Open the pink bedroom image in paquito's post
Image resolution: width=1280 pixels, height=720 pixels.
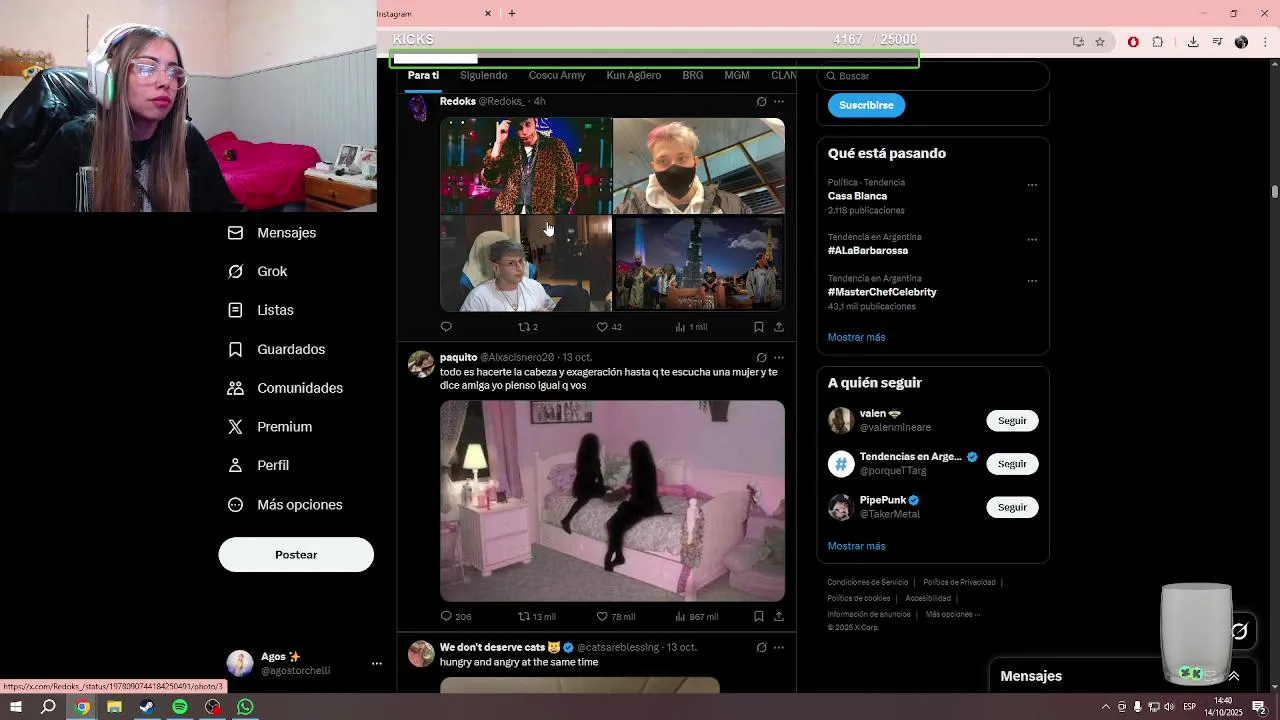coord(612,501)
